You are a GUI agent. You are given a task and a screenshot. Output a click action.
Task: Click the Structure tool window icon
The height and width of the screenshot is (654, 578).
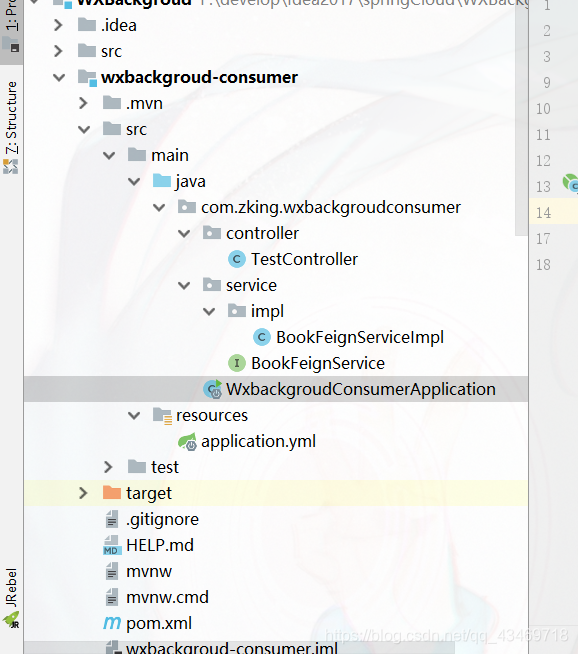[10, 166]
